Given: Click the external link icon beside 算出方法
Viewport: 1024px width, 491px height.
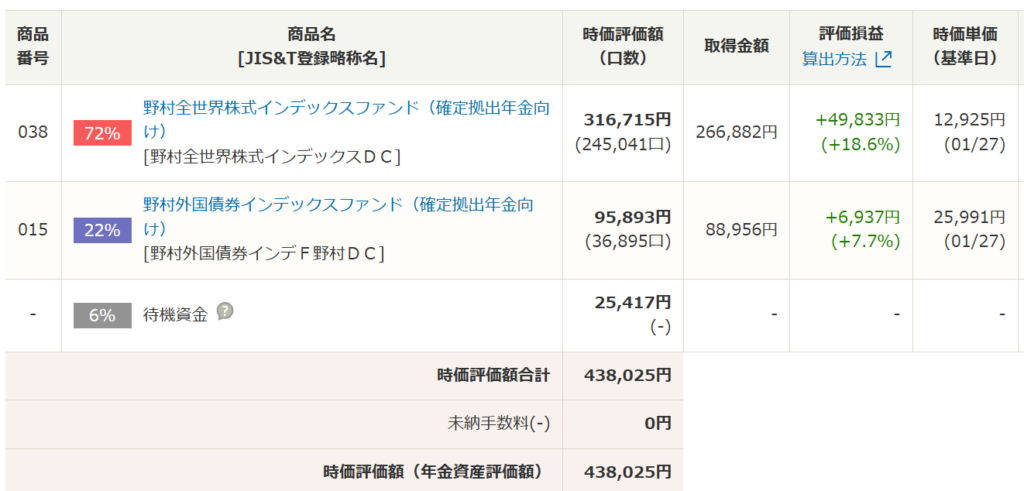Looking at the screenshot, I should click(x=883, y=59).
